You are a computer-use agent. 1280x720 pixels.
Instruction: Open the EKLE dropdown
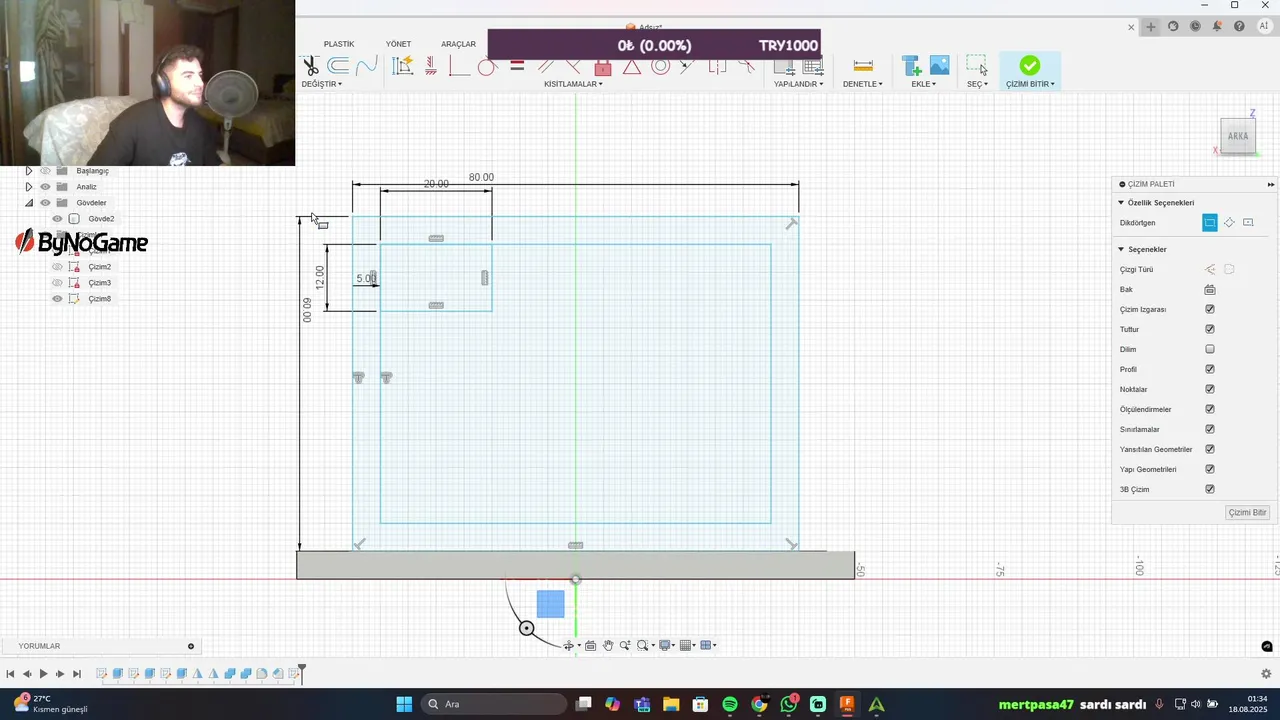924,84
